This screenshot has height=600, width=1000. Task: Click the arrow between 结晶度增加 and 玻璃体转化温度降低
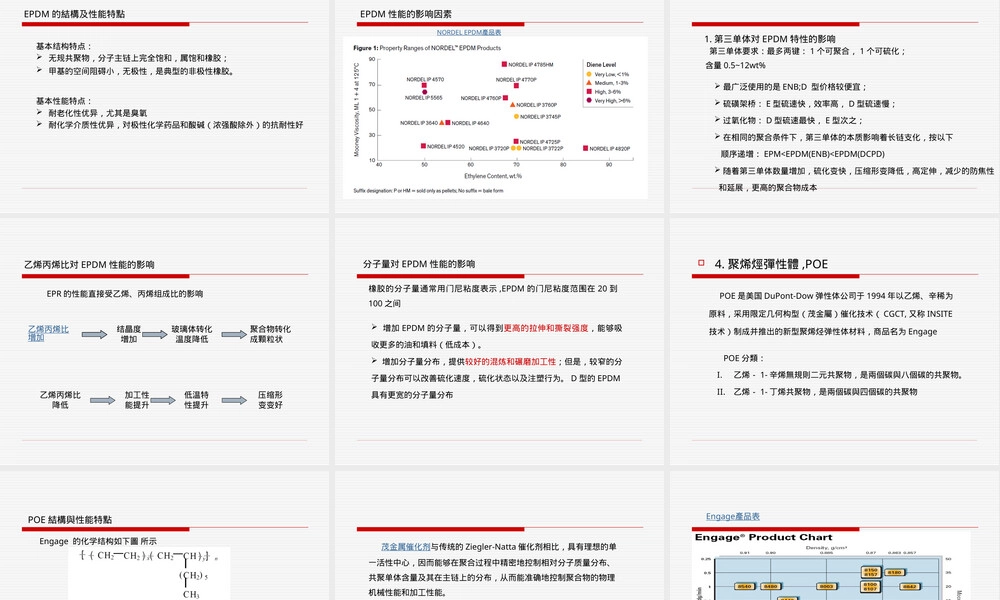(x=155, y=334)
